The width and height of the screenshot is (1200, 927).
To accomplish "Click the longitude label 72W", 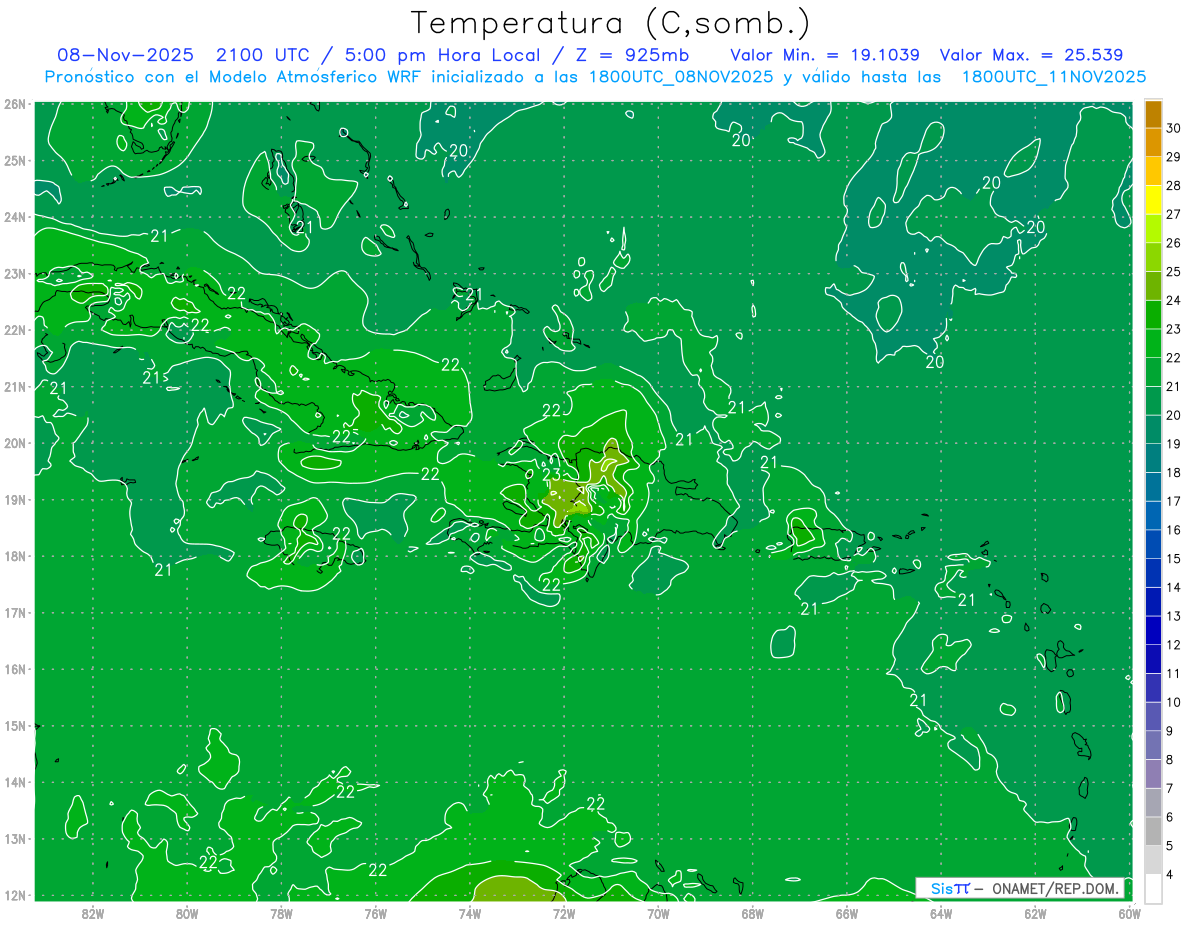I will tap(564, 912).
